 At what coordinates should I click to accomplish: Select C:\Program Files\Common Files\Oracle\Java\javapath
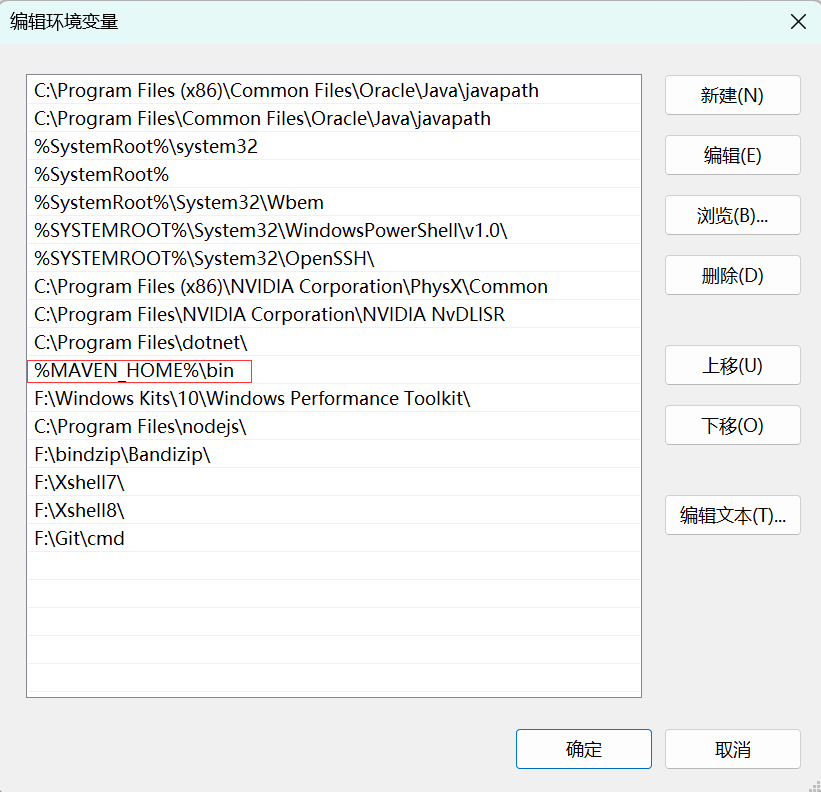pyautogui.click(x=334, y=118)
